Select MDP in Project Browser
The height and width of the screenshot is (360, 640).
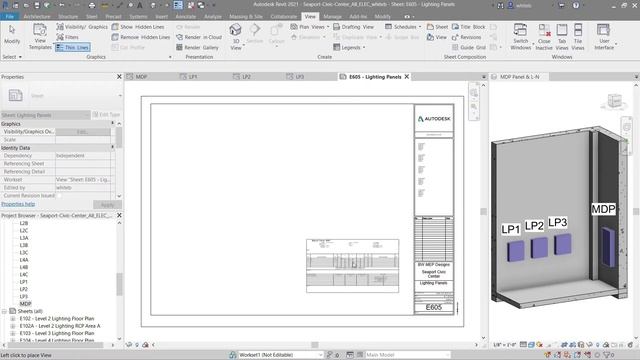point(25,304)
